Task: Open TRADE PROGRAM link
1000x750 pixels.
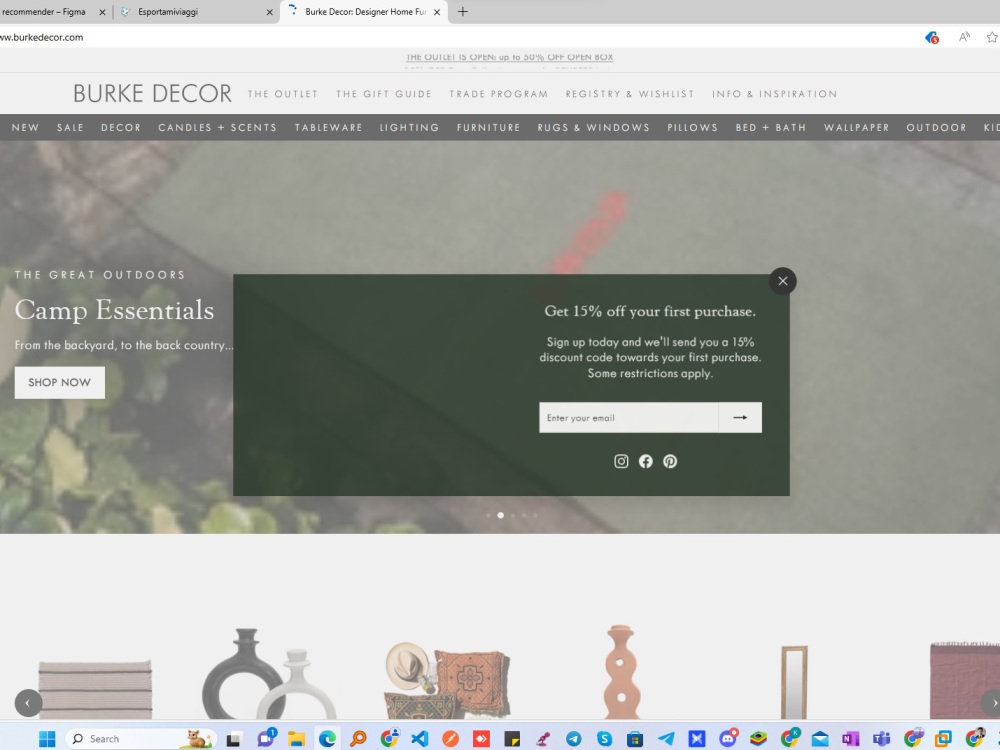Action: tap(499, 94)
